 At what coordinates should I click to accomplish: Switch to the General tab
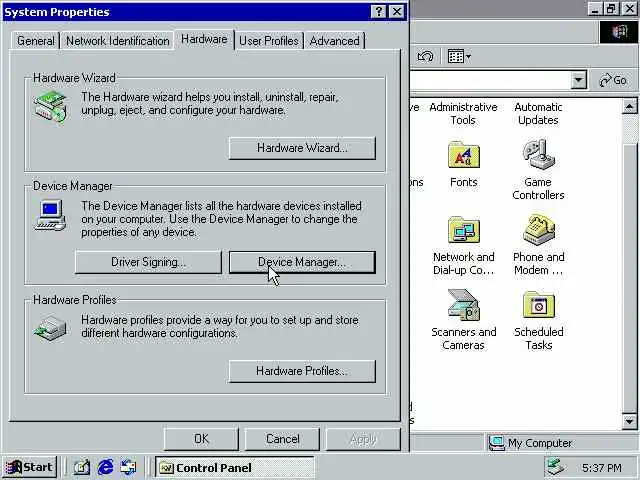click(x=36, y=41)
